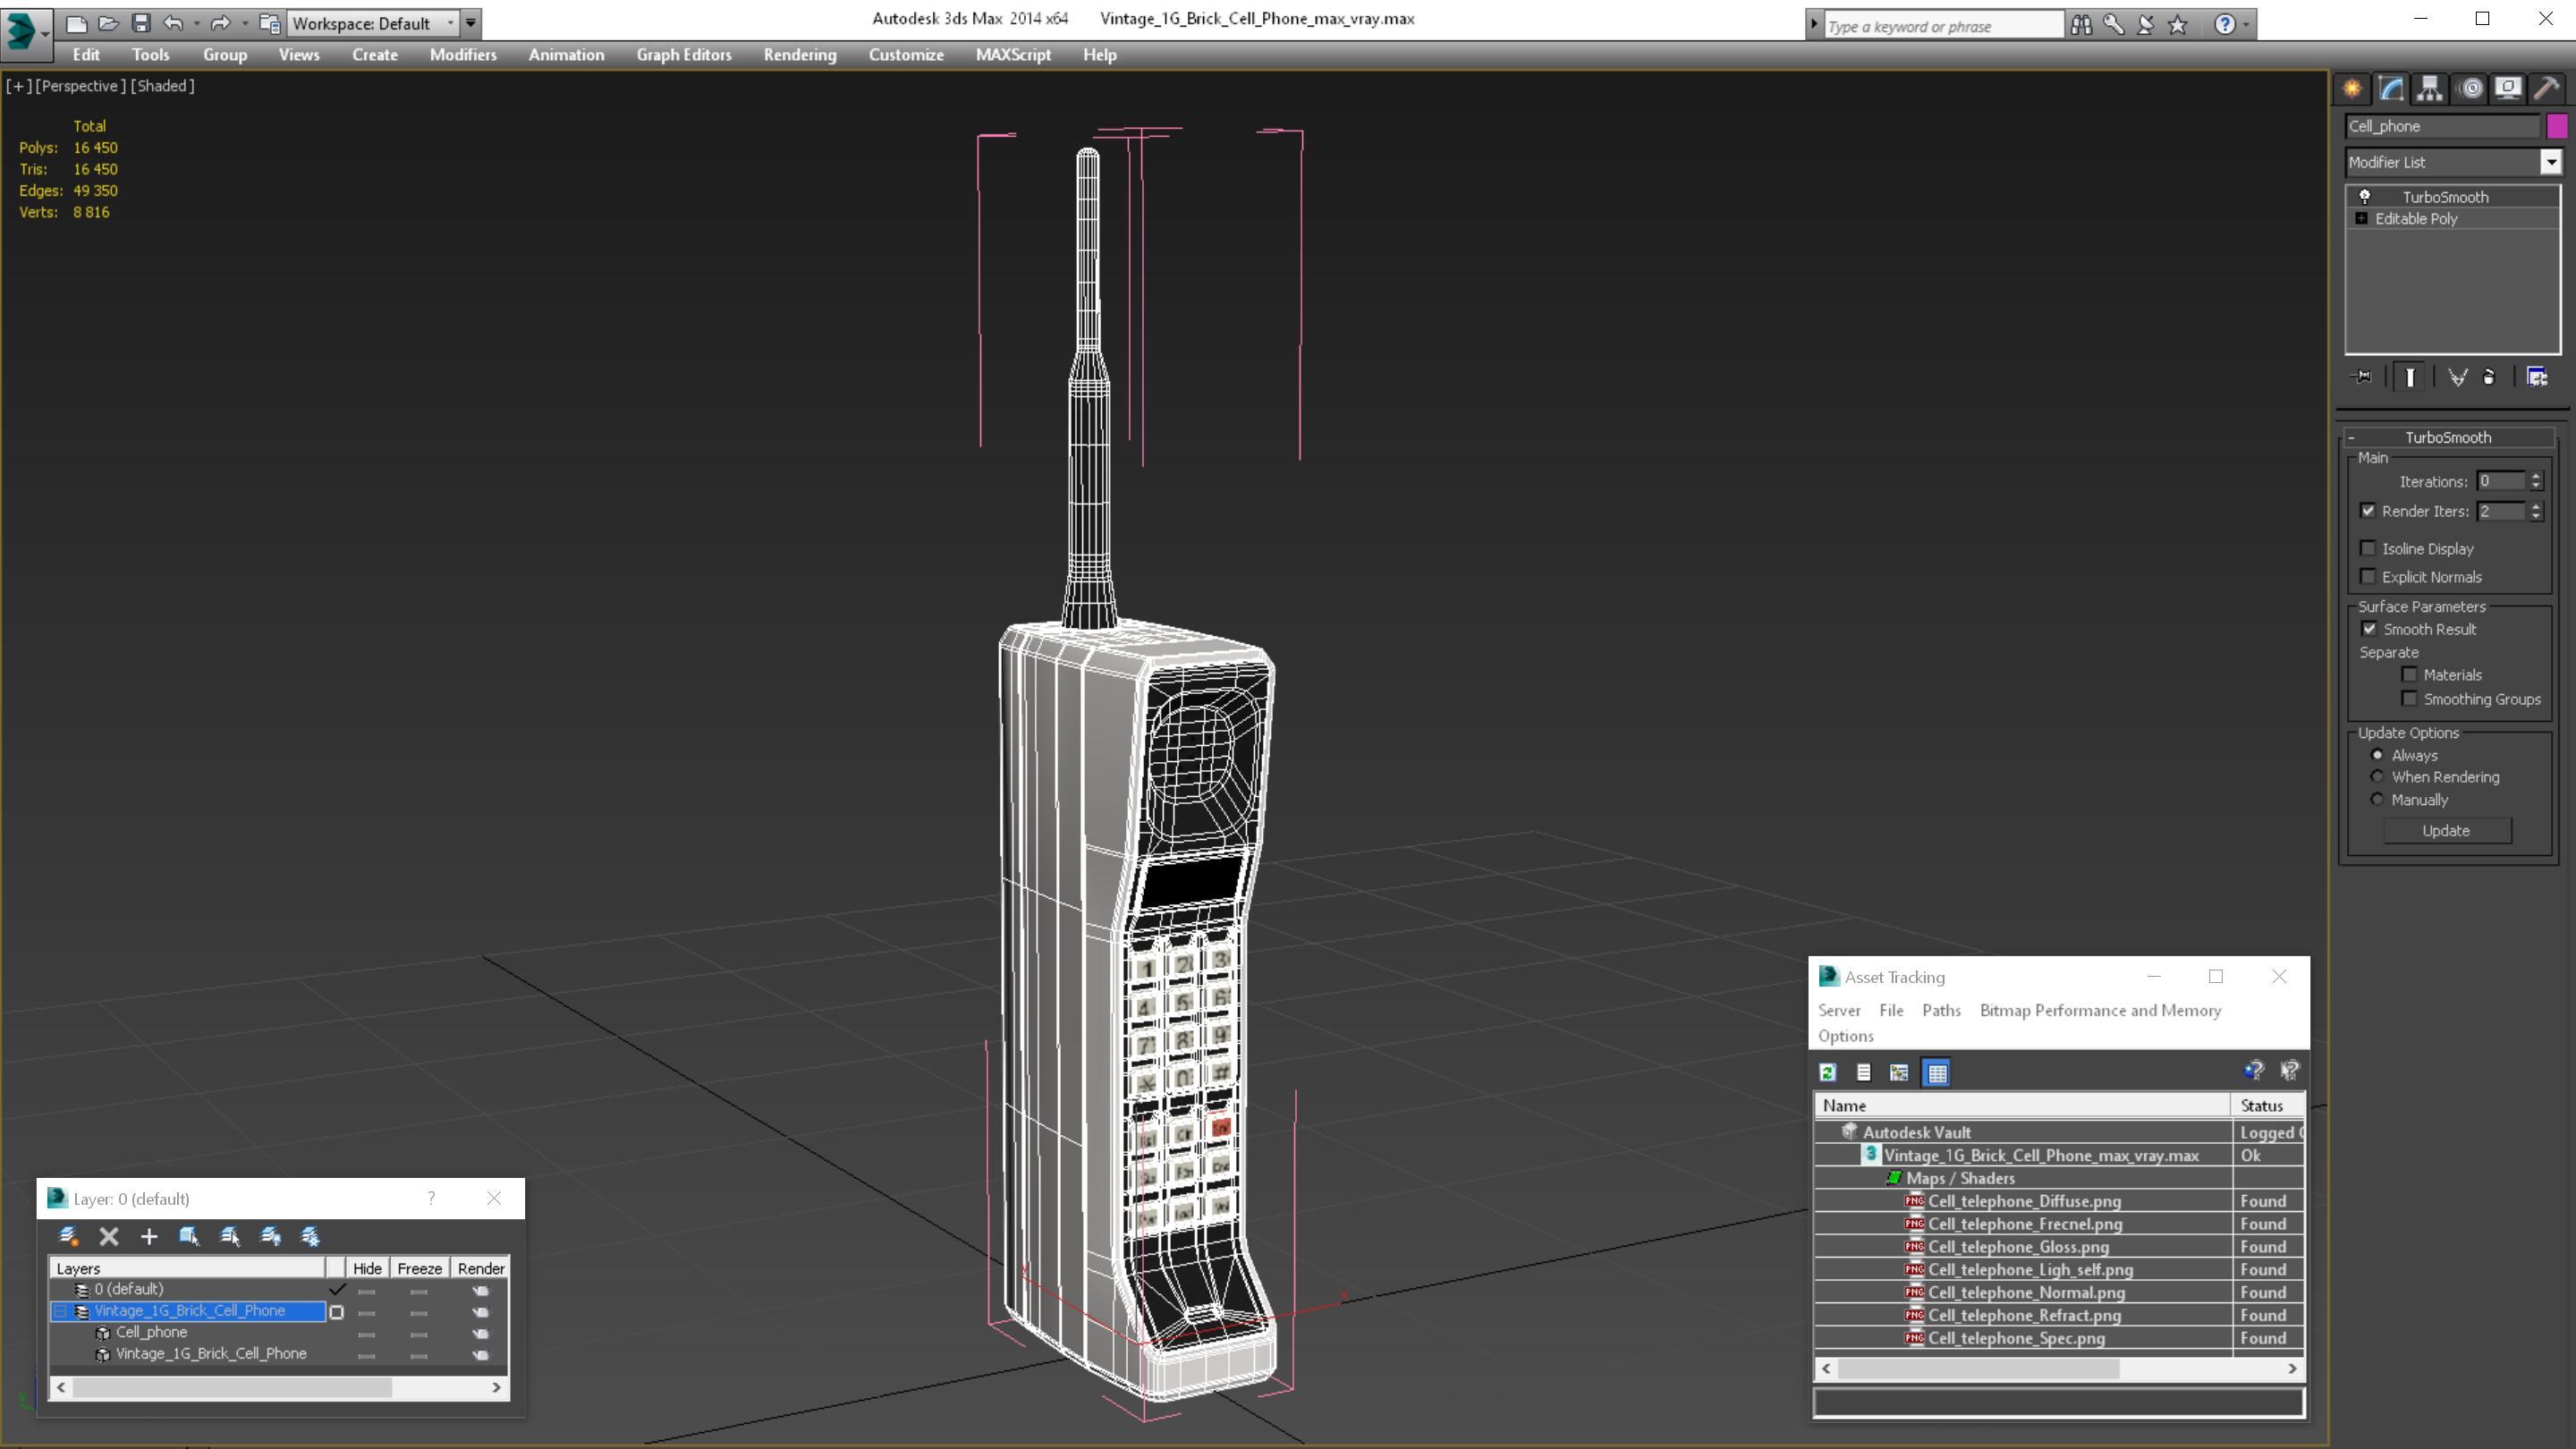Enable Separate by Smoothing Groups checkbox
Image resolution: width=2576 pixels, height=1449 pixels.
(x=2410, y=699)
